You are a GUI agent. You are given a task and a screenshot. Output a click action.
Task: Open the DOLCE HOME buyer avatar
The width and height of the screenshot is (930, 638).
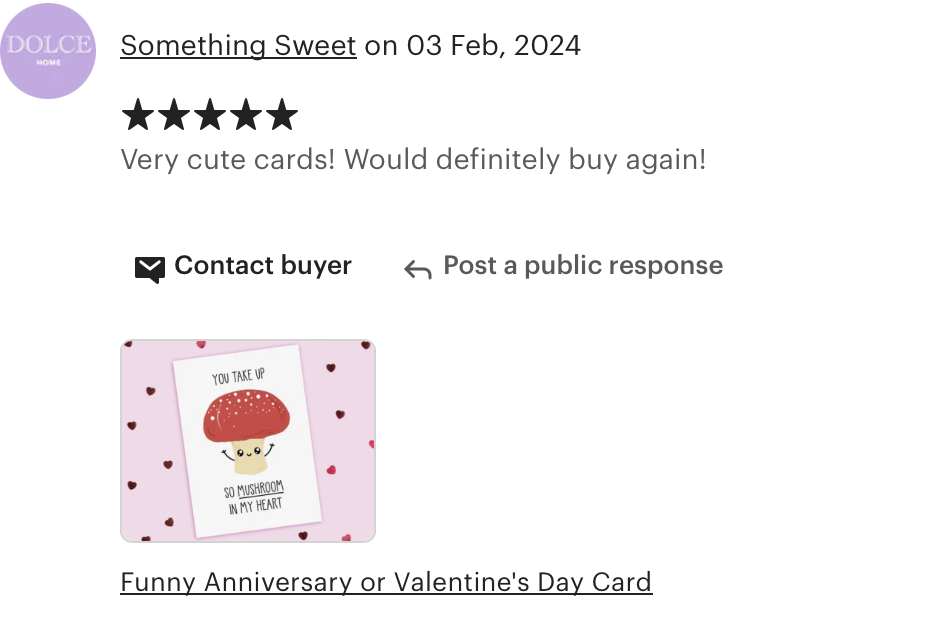pos(47,51)
